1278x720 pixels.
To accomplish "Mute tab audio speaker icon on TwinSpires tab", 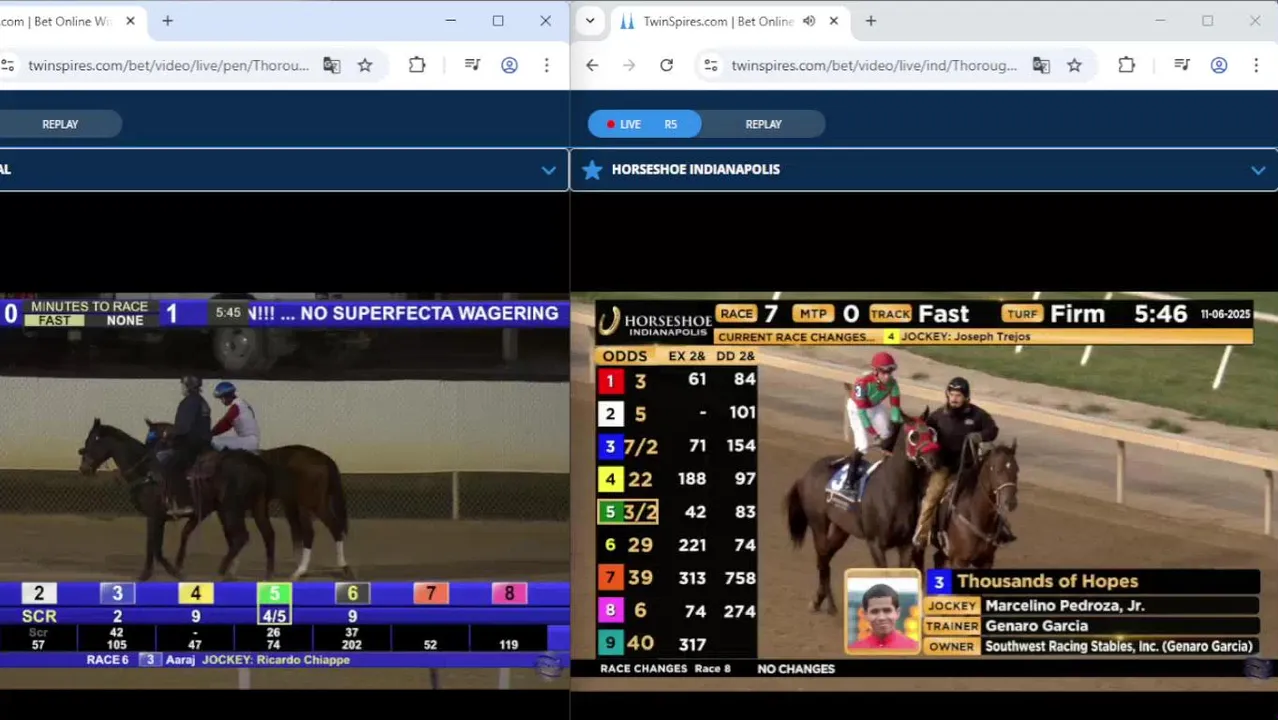I will pyautogui.click(x=809, y=21).
